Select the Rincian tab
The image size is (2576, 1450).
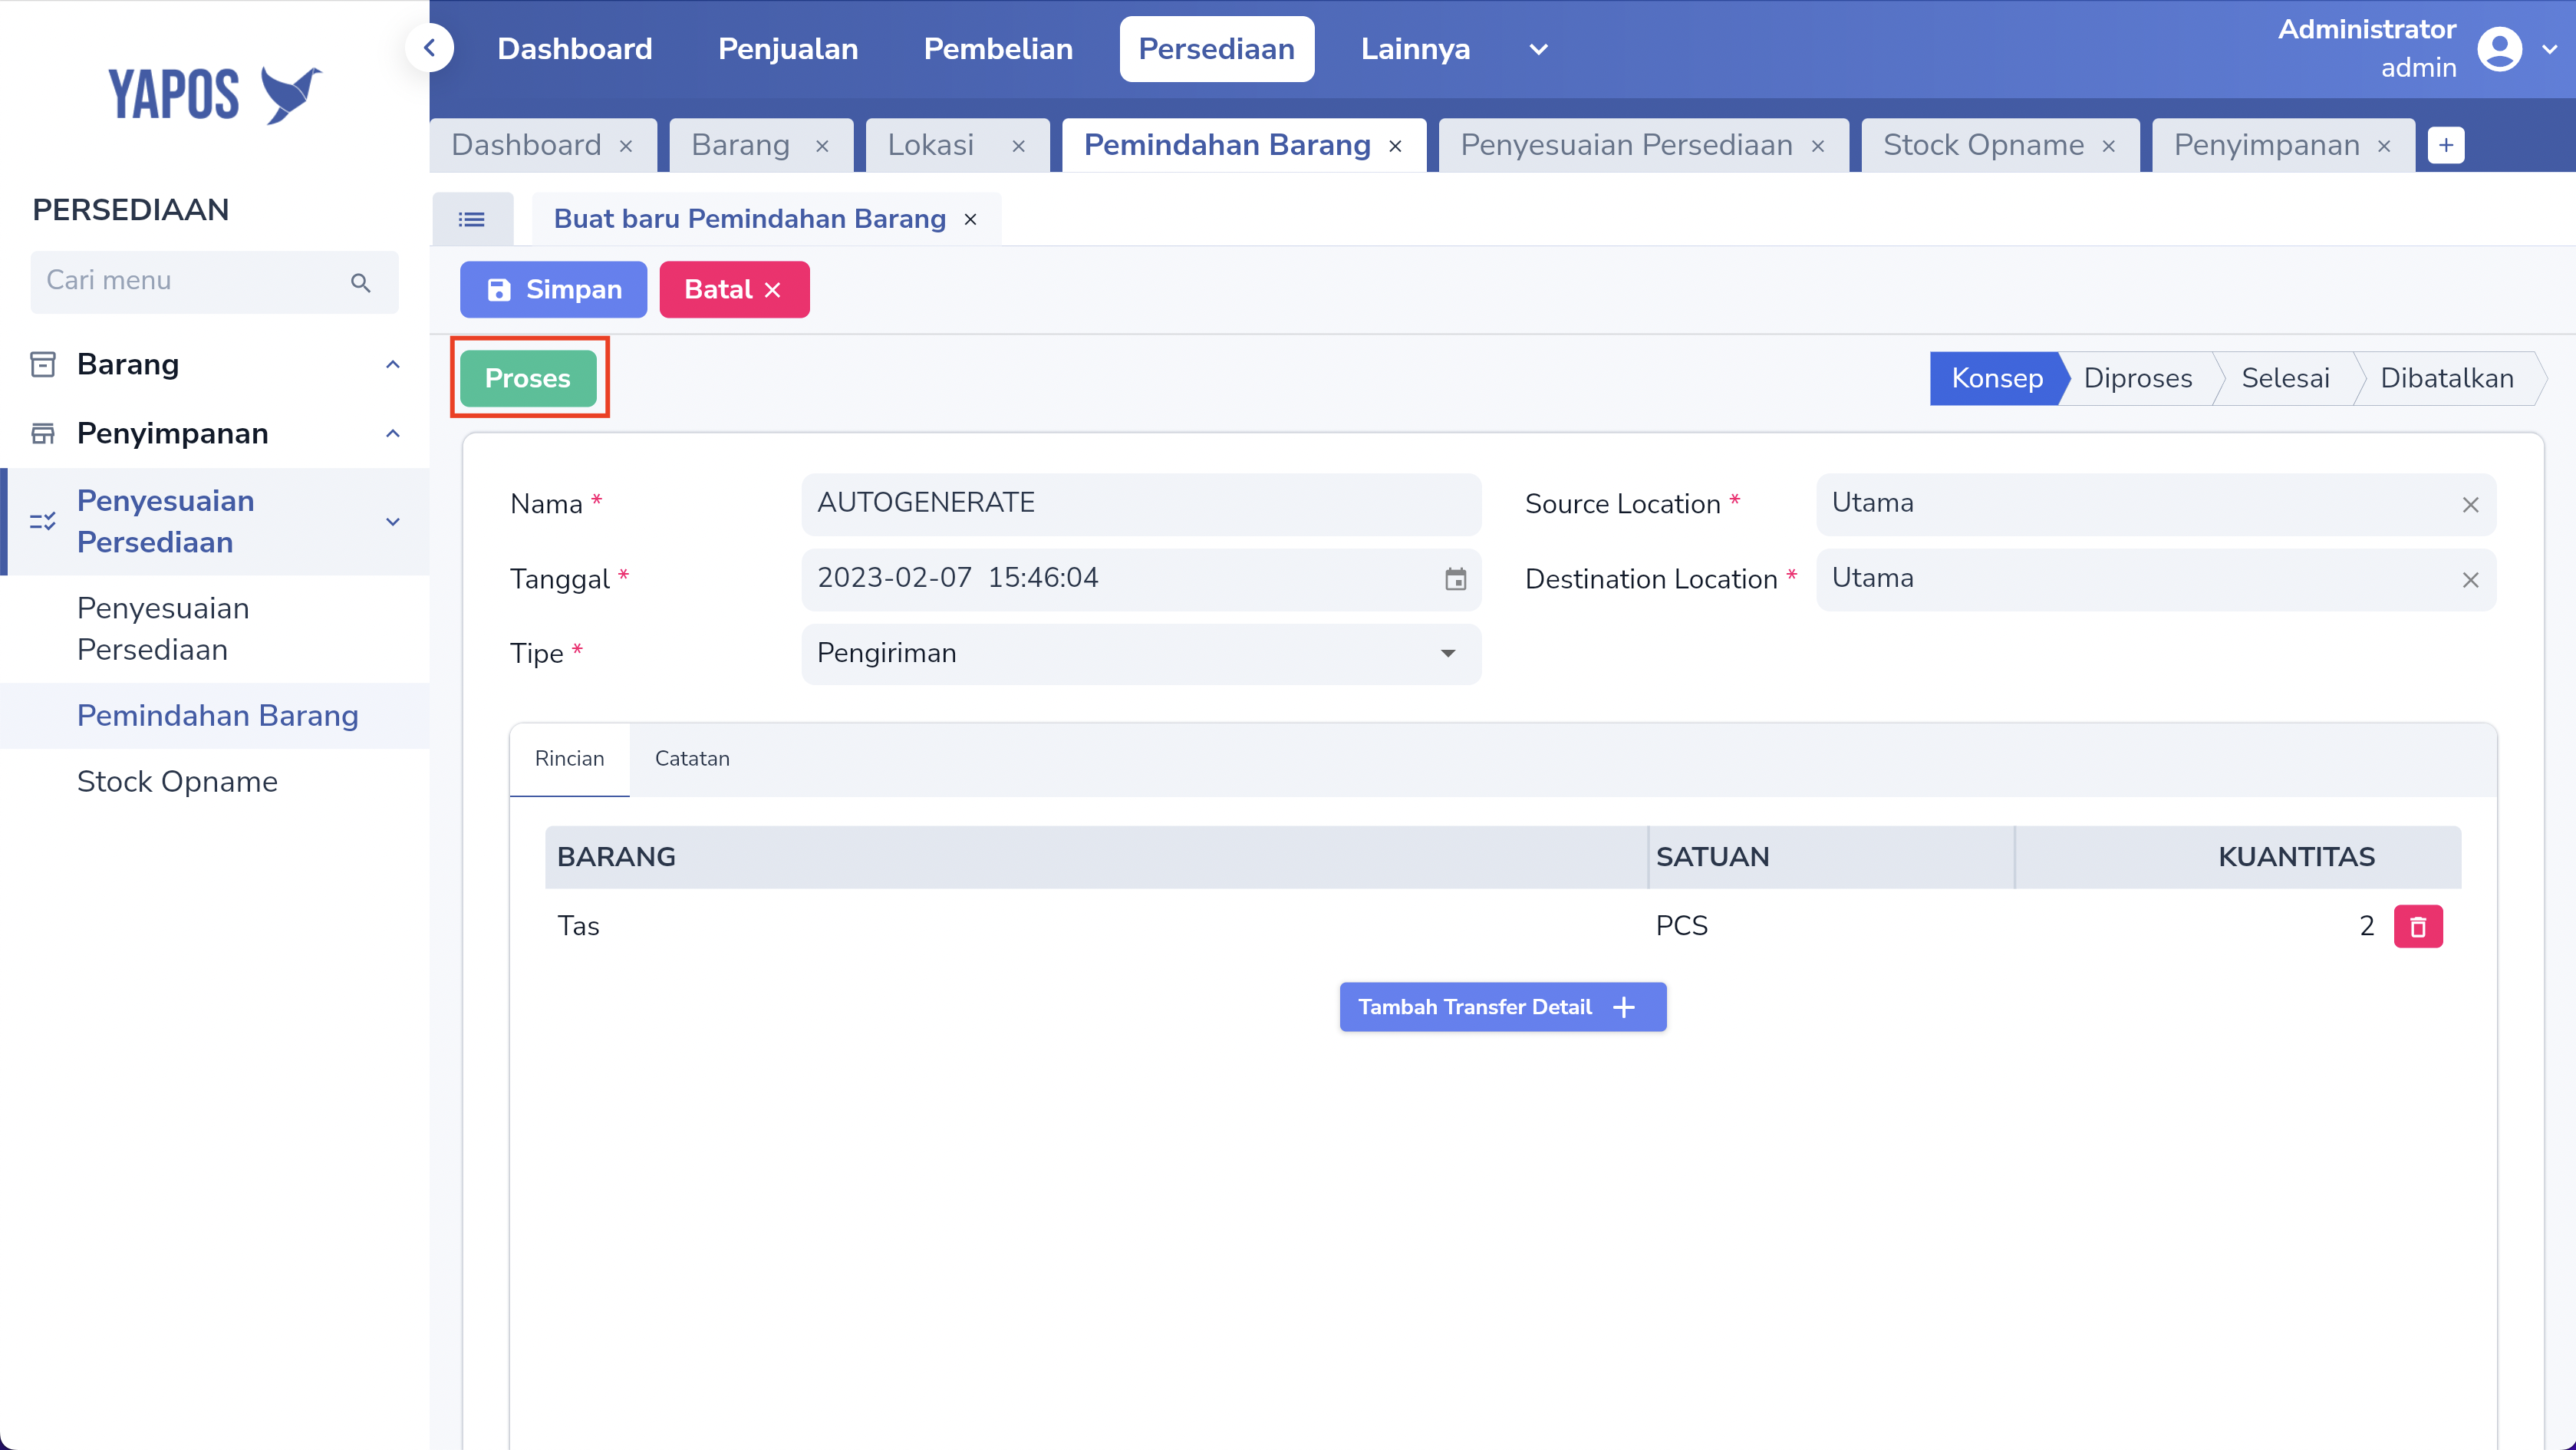(x=569, y=759)
